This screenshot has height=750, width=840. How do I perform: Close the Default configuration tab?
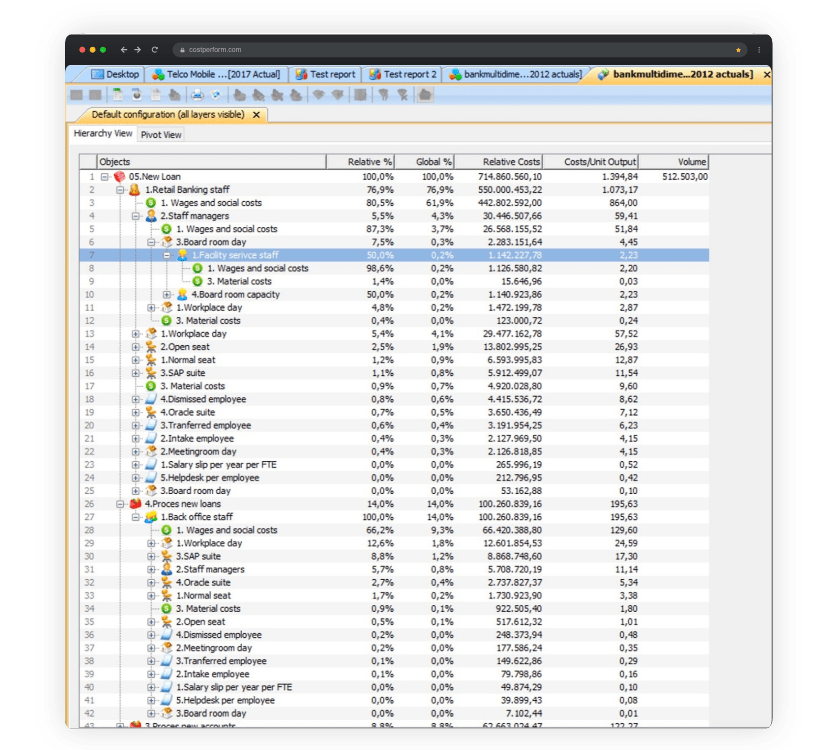click(257, 115)
